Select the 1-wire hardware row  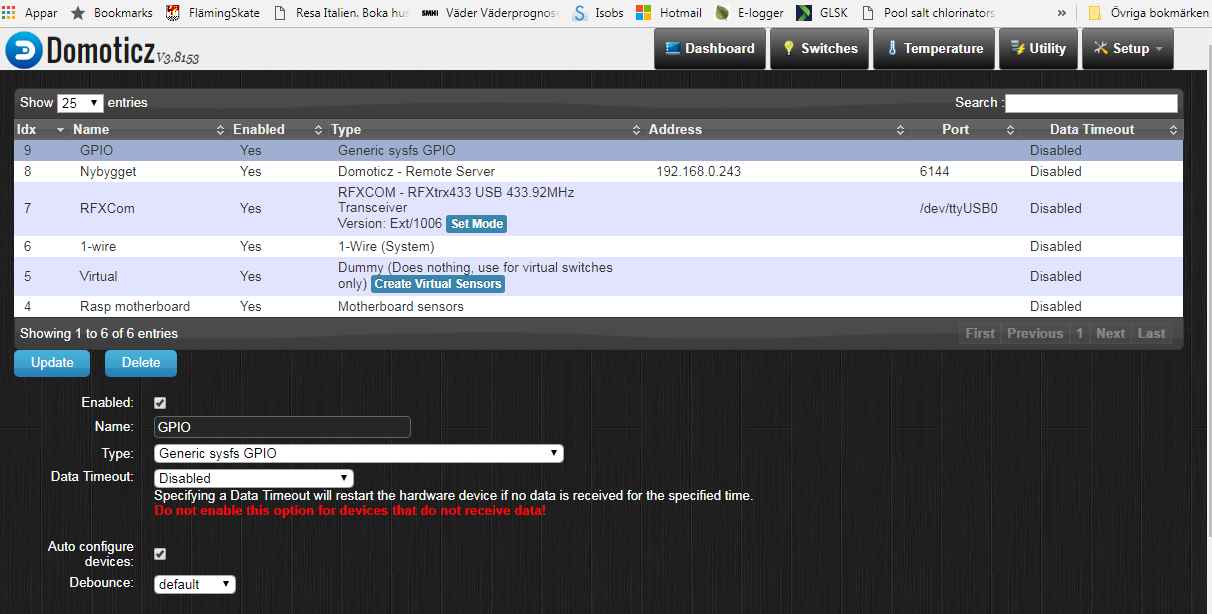[598, 246]
